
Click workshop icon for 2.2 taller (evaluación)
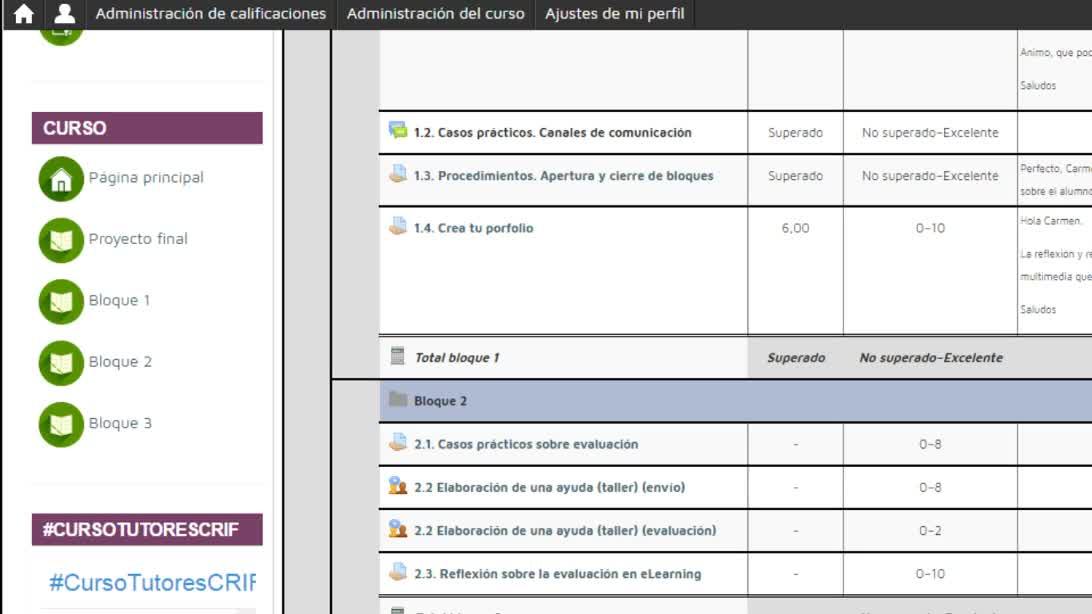[398, 528]
